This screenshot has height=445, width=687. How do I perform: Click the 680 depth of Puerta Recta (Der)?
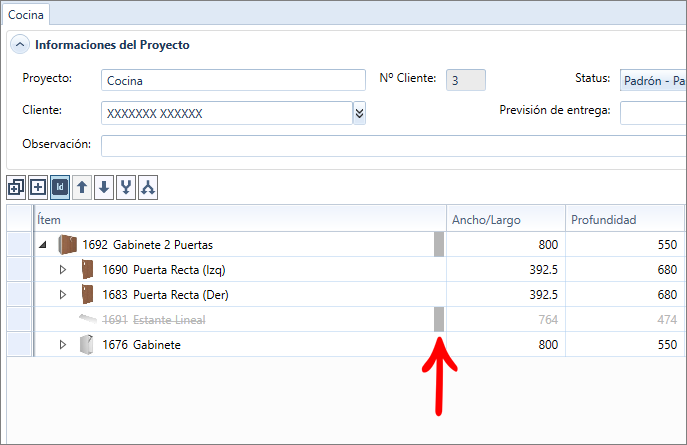tap(667, 295)
